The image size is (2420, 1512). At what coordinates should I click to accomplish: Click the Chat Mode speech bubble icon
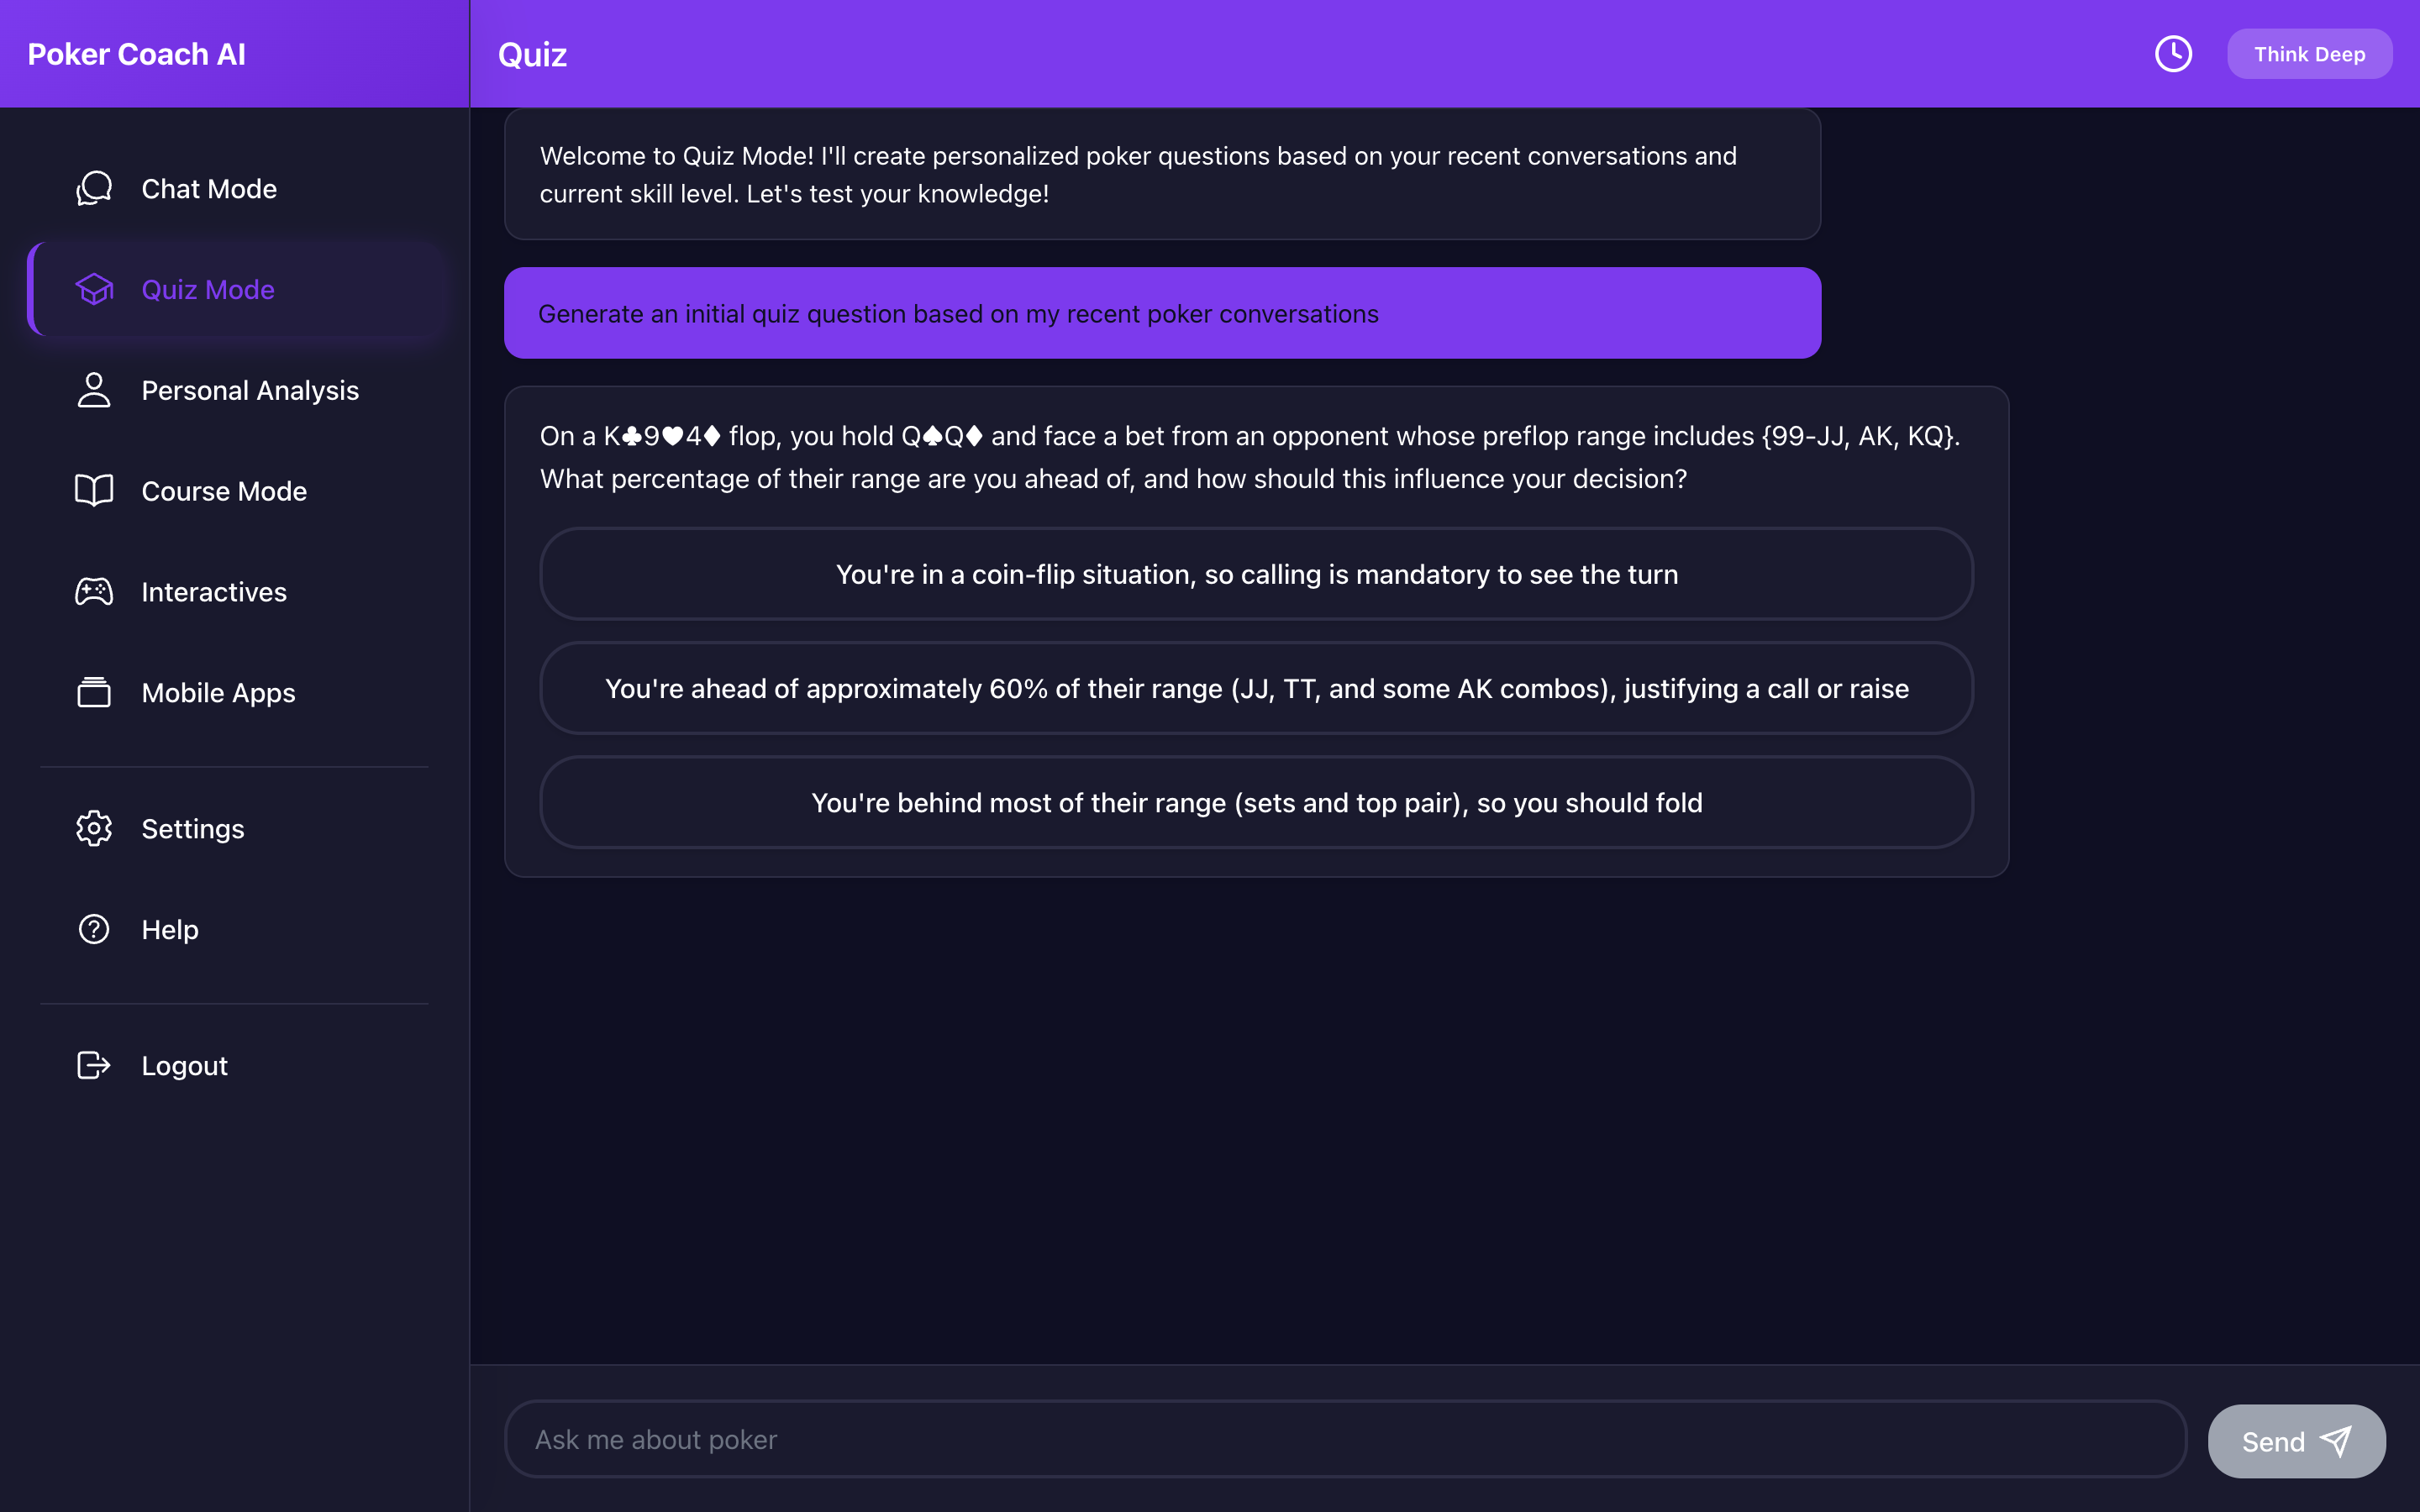[94, 188]
